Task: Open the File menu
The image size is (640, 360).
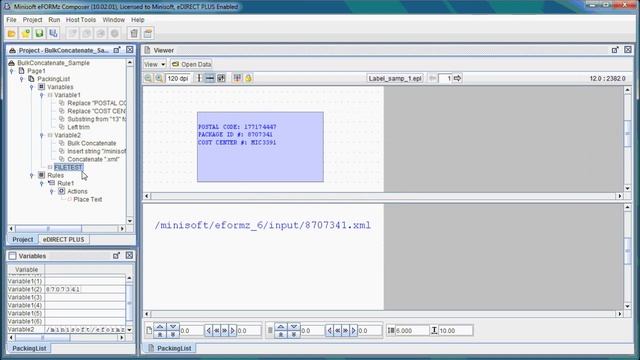Action: click(11, 20)
